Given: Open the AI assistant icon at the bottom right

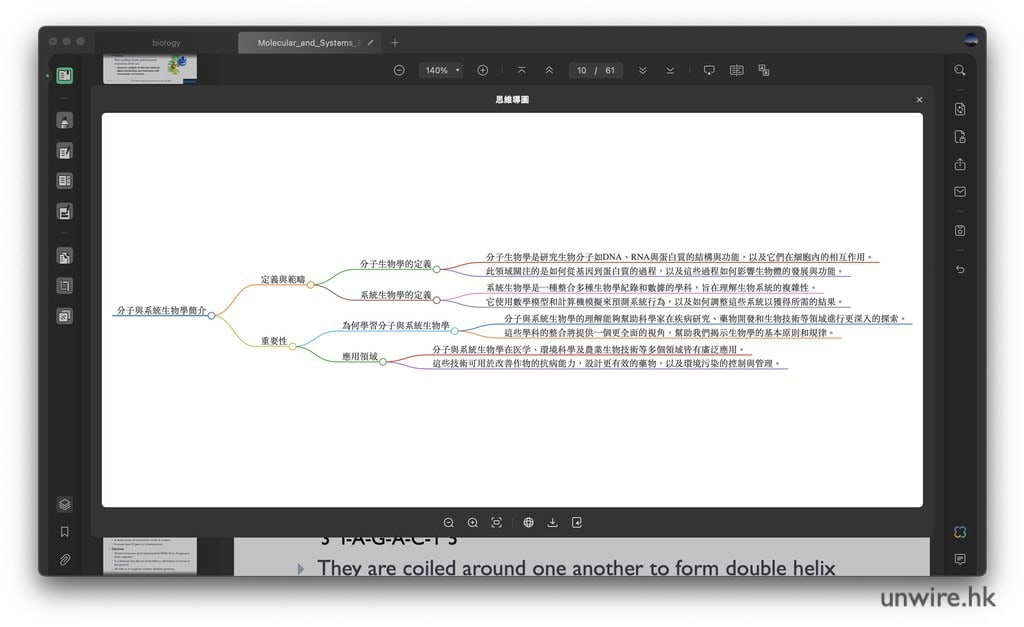Looking at the screenshot, I should (x=960, y=532).
